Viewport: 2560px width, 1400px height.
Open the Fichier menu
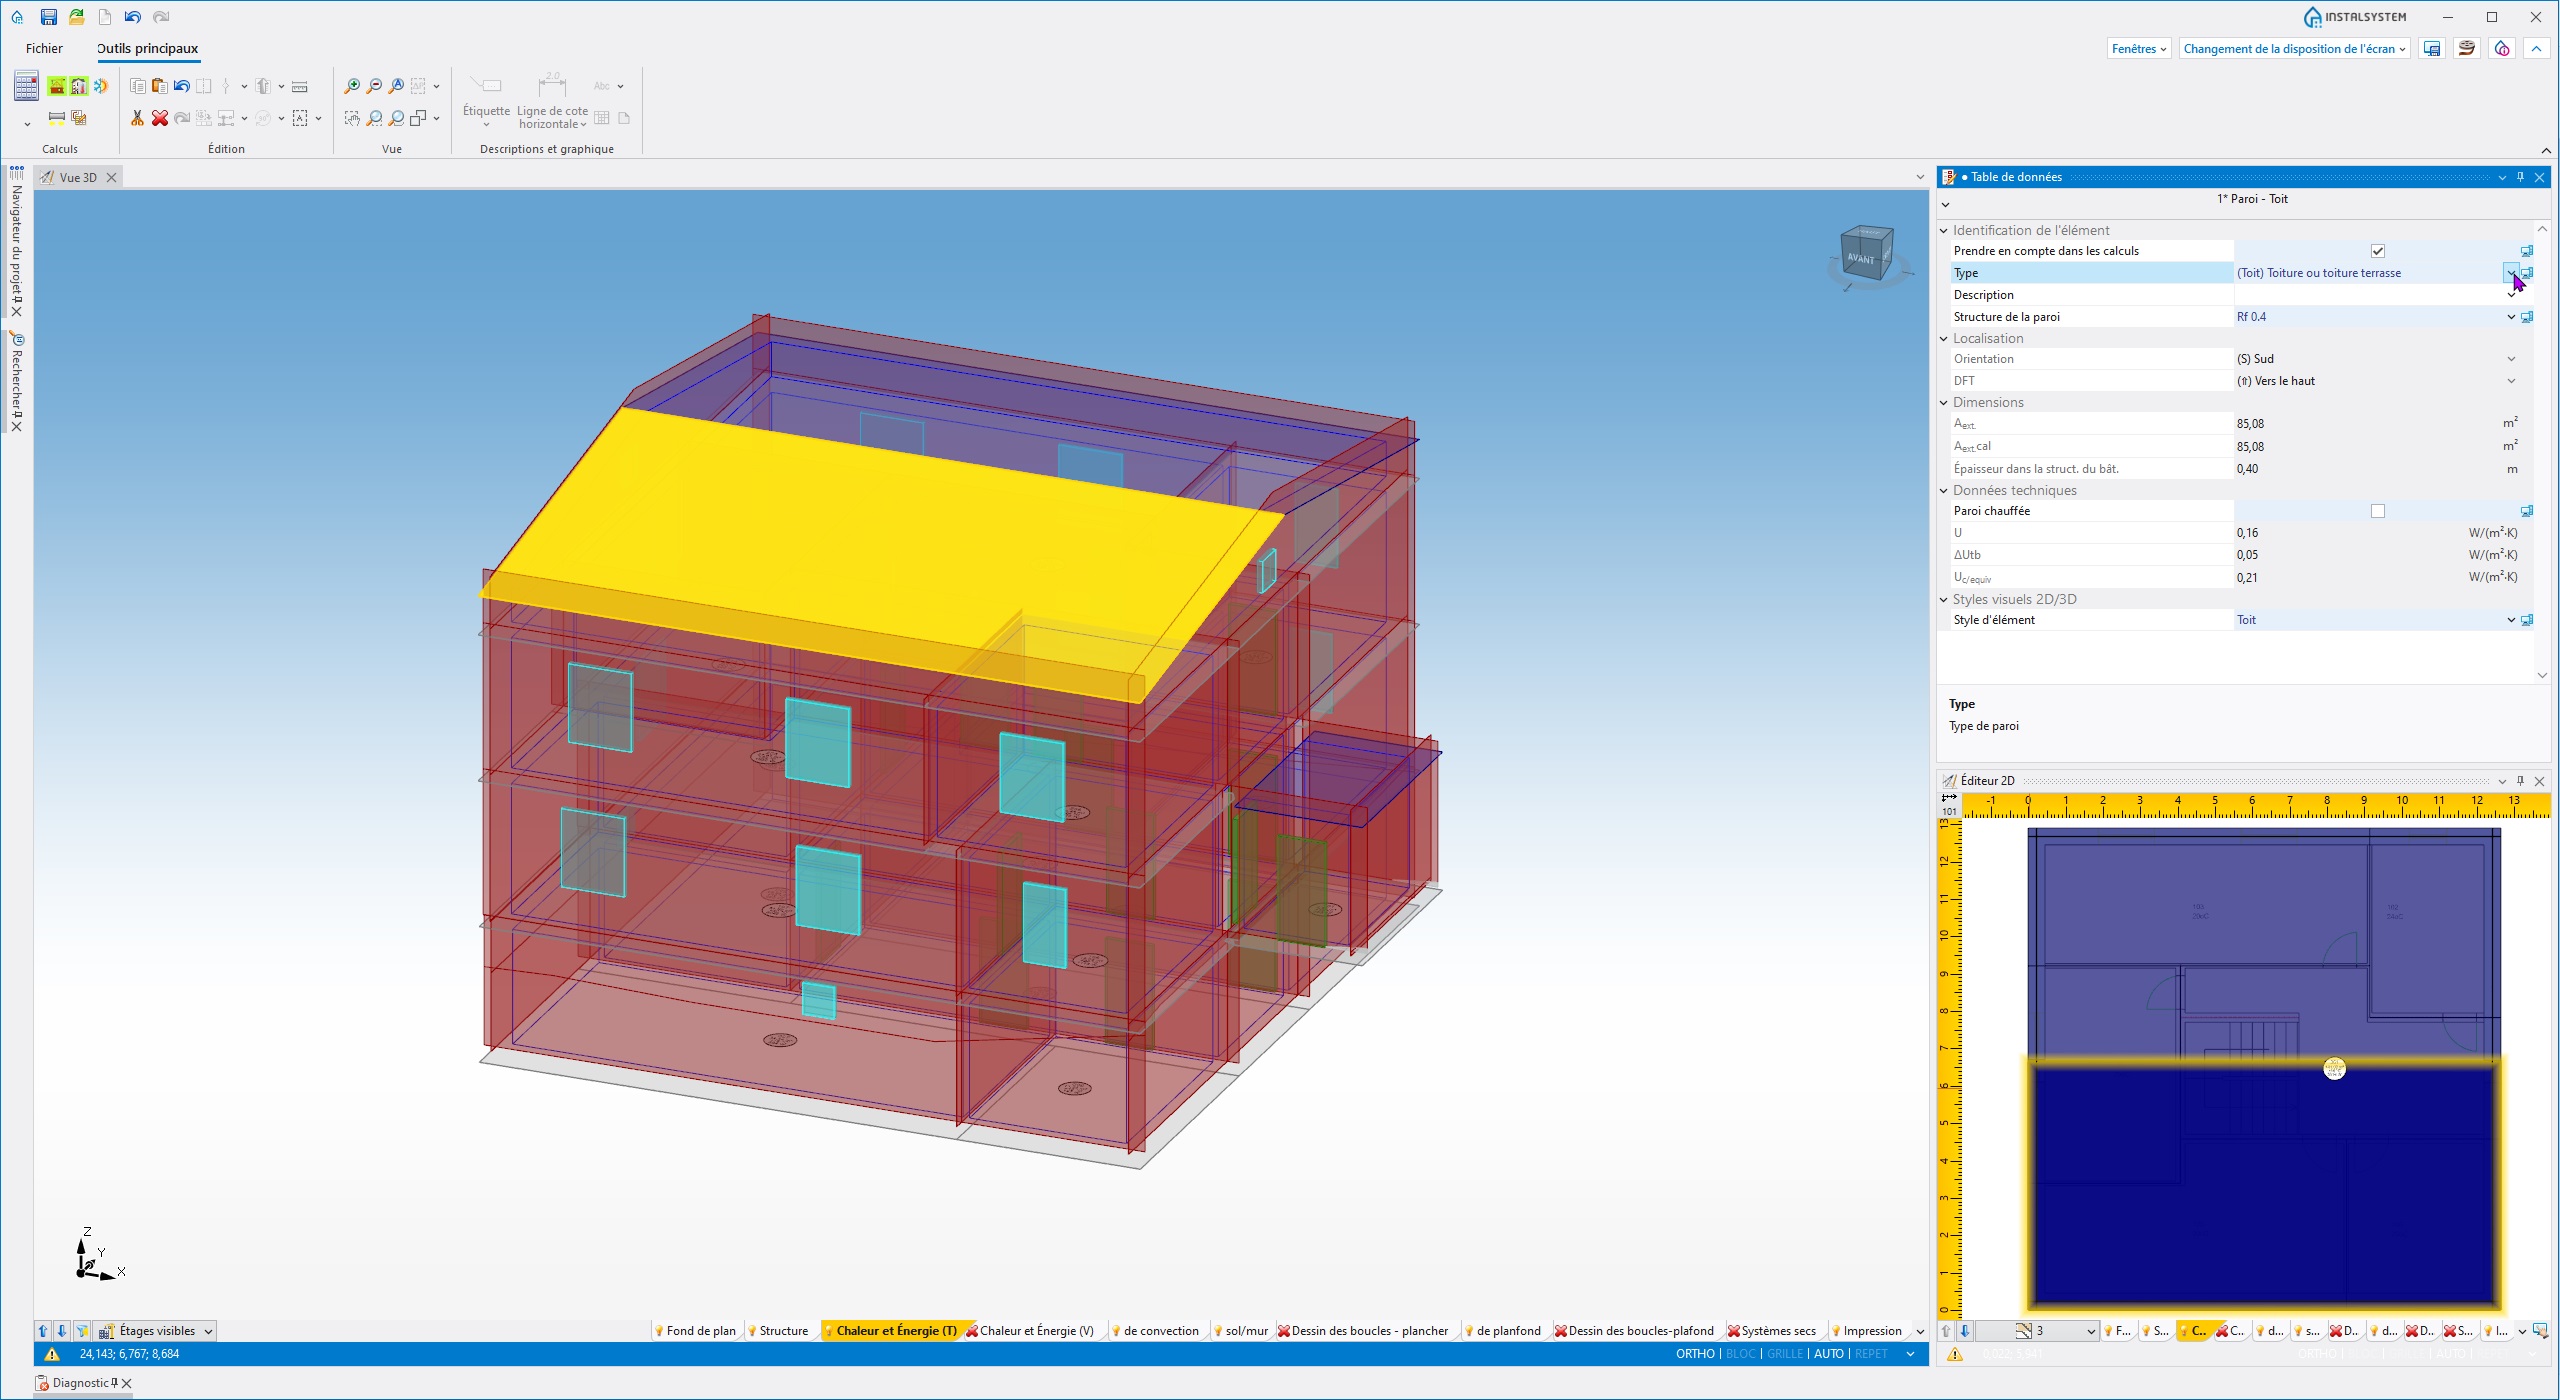[44, 48]
